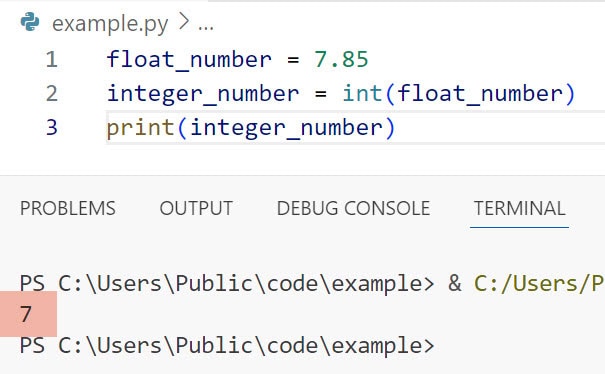Place cursor on the 7.85 value
Viewport: 605px width, 374px height.
(x=341, y=59)
